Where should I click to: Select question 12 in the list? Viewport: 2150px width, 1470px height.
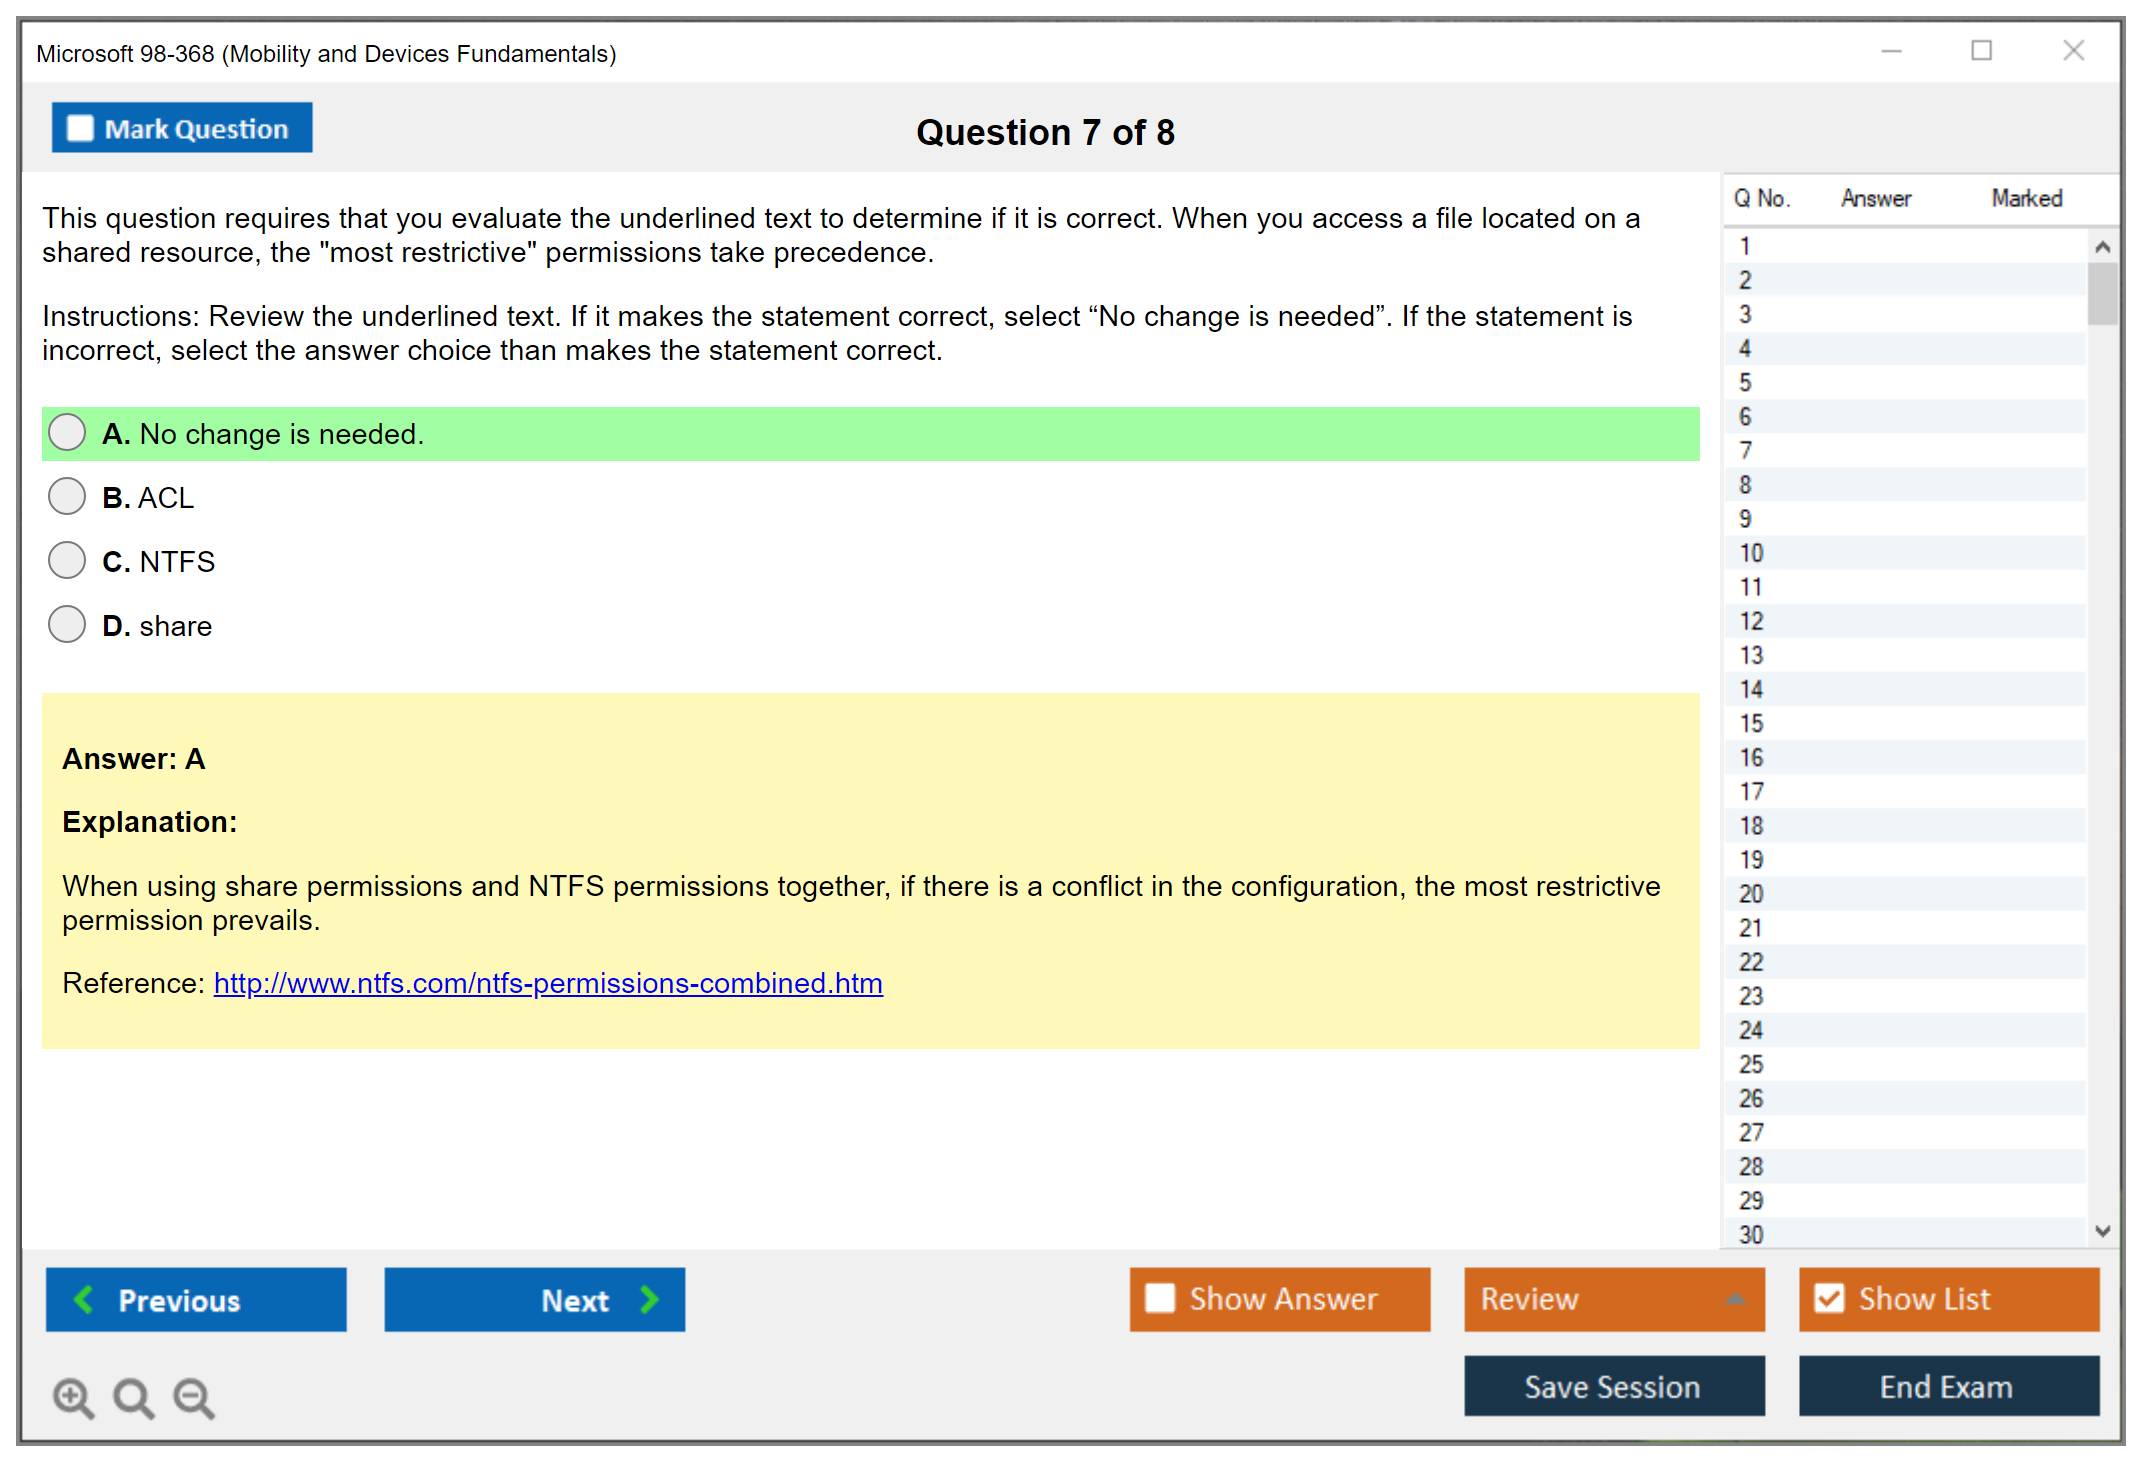point(1751,621)
